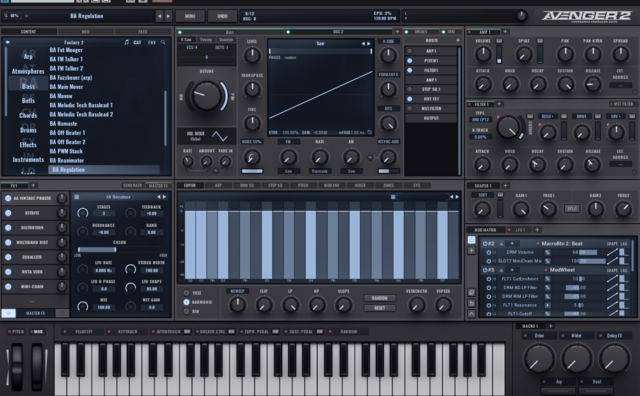Click the filter CUTOFF knob
640x396 pixels.
pos(509,127)
